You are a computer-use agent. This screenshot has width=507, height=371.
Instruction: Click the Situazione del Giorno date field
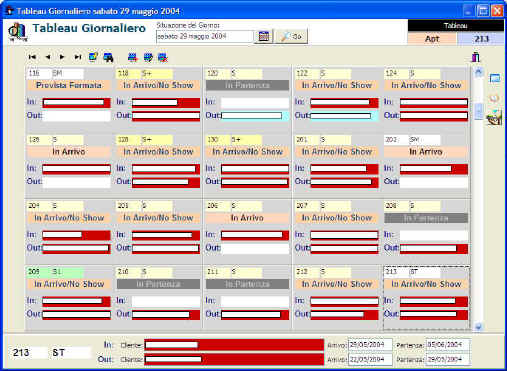click(205, 36)
